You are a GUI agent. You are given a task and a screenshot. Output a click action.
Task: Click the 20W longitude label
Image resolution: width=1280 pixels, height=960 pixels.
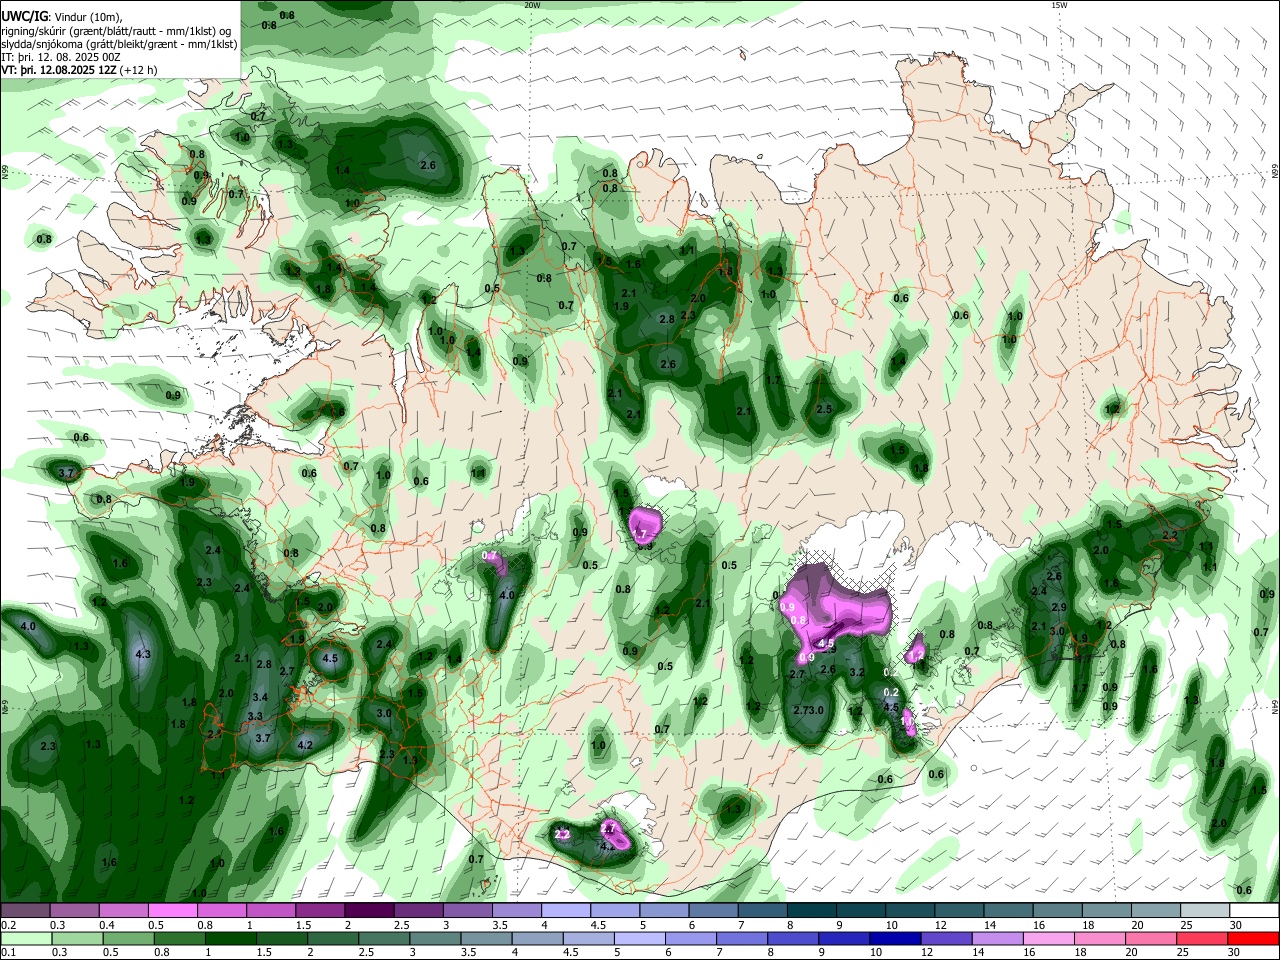[x=532, y=5]
